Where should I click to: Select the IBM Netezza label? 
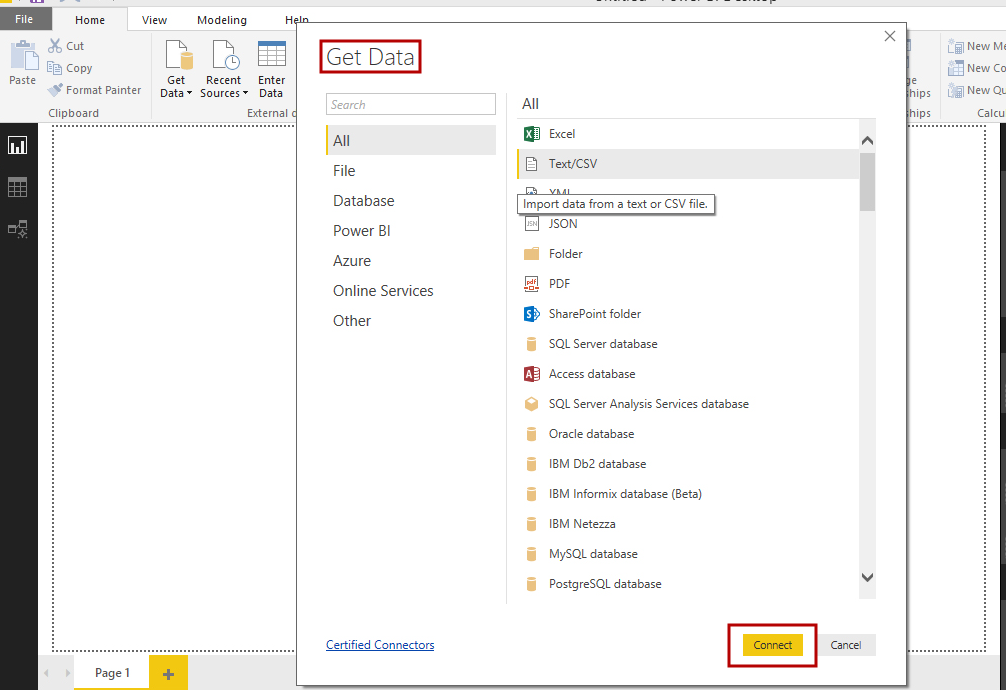(x=582, y=524)
